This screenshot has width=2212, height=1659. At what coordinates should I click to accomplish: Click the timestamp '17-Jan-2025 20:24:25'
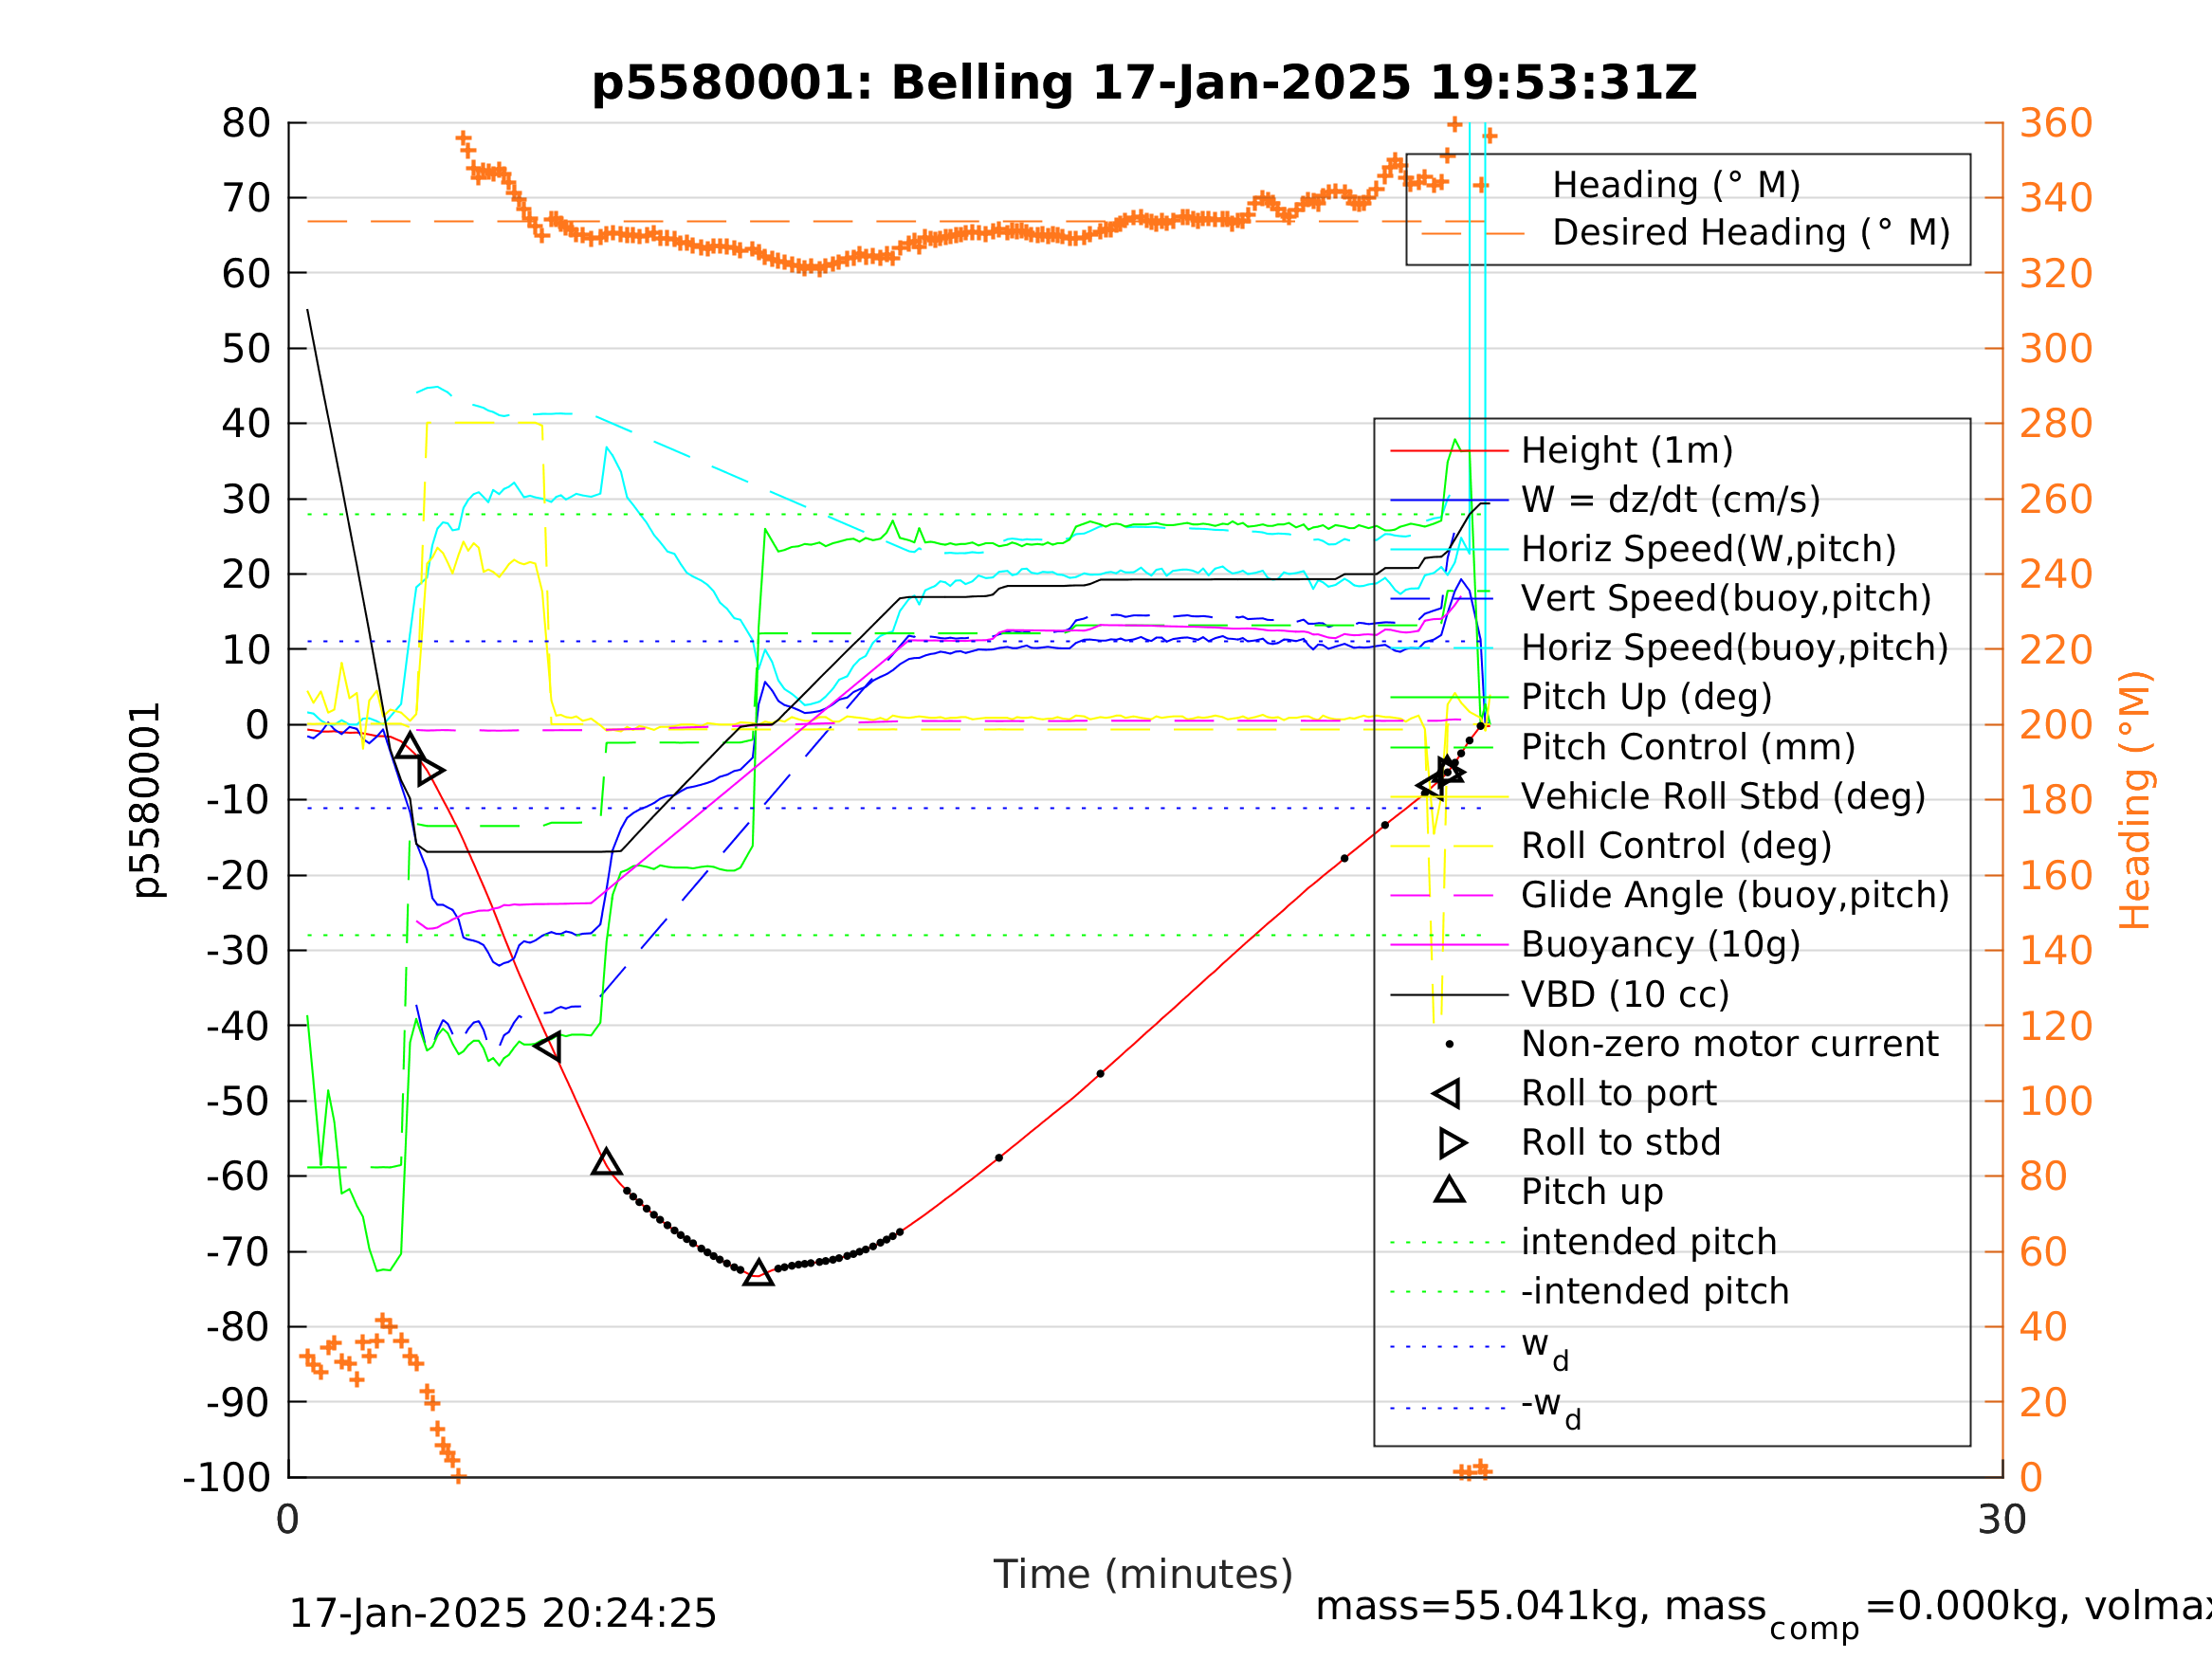pyautogui.click(x=503, y=1614)
